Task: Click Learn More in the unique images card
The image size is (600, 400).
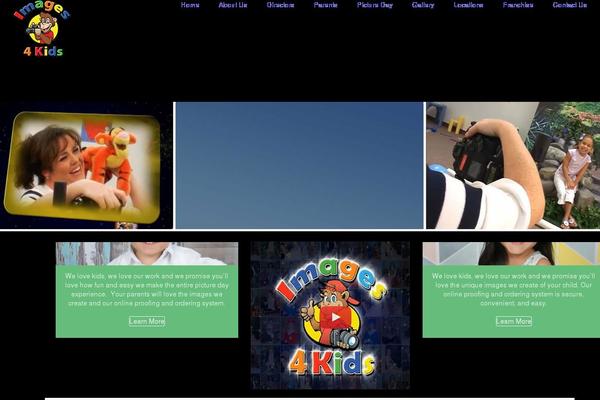Action: (514, 321)
